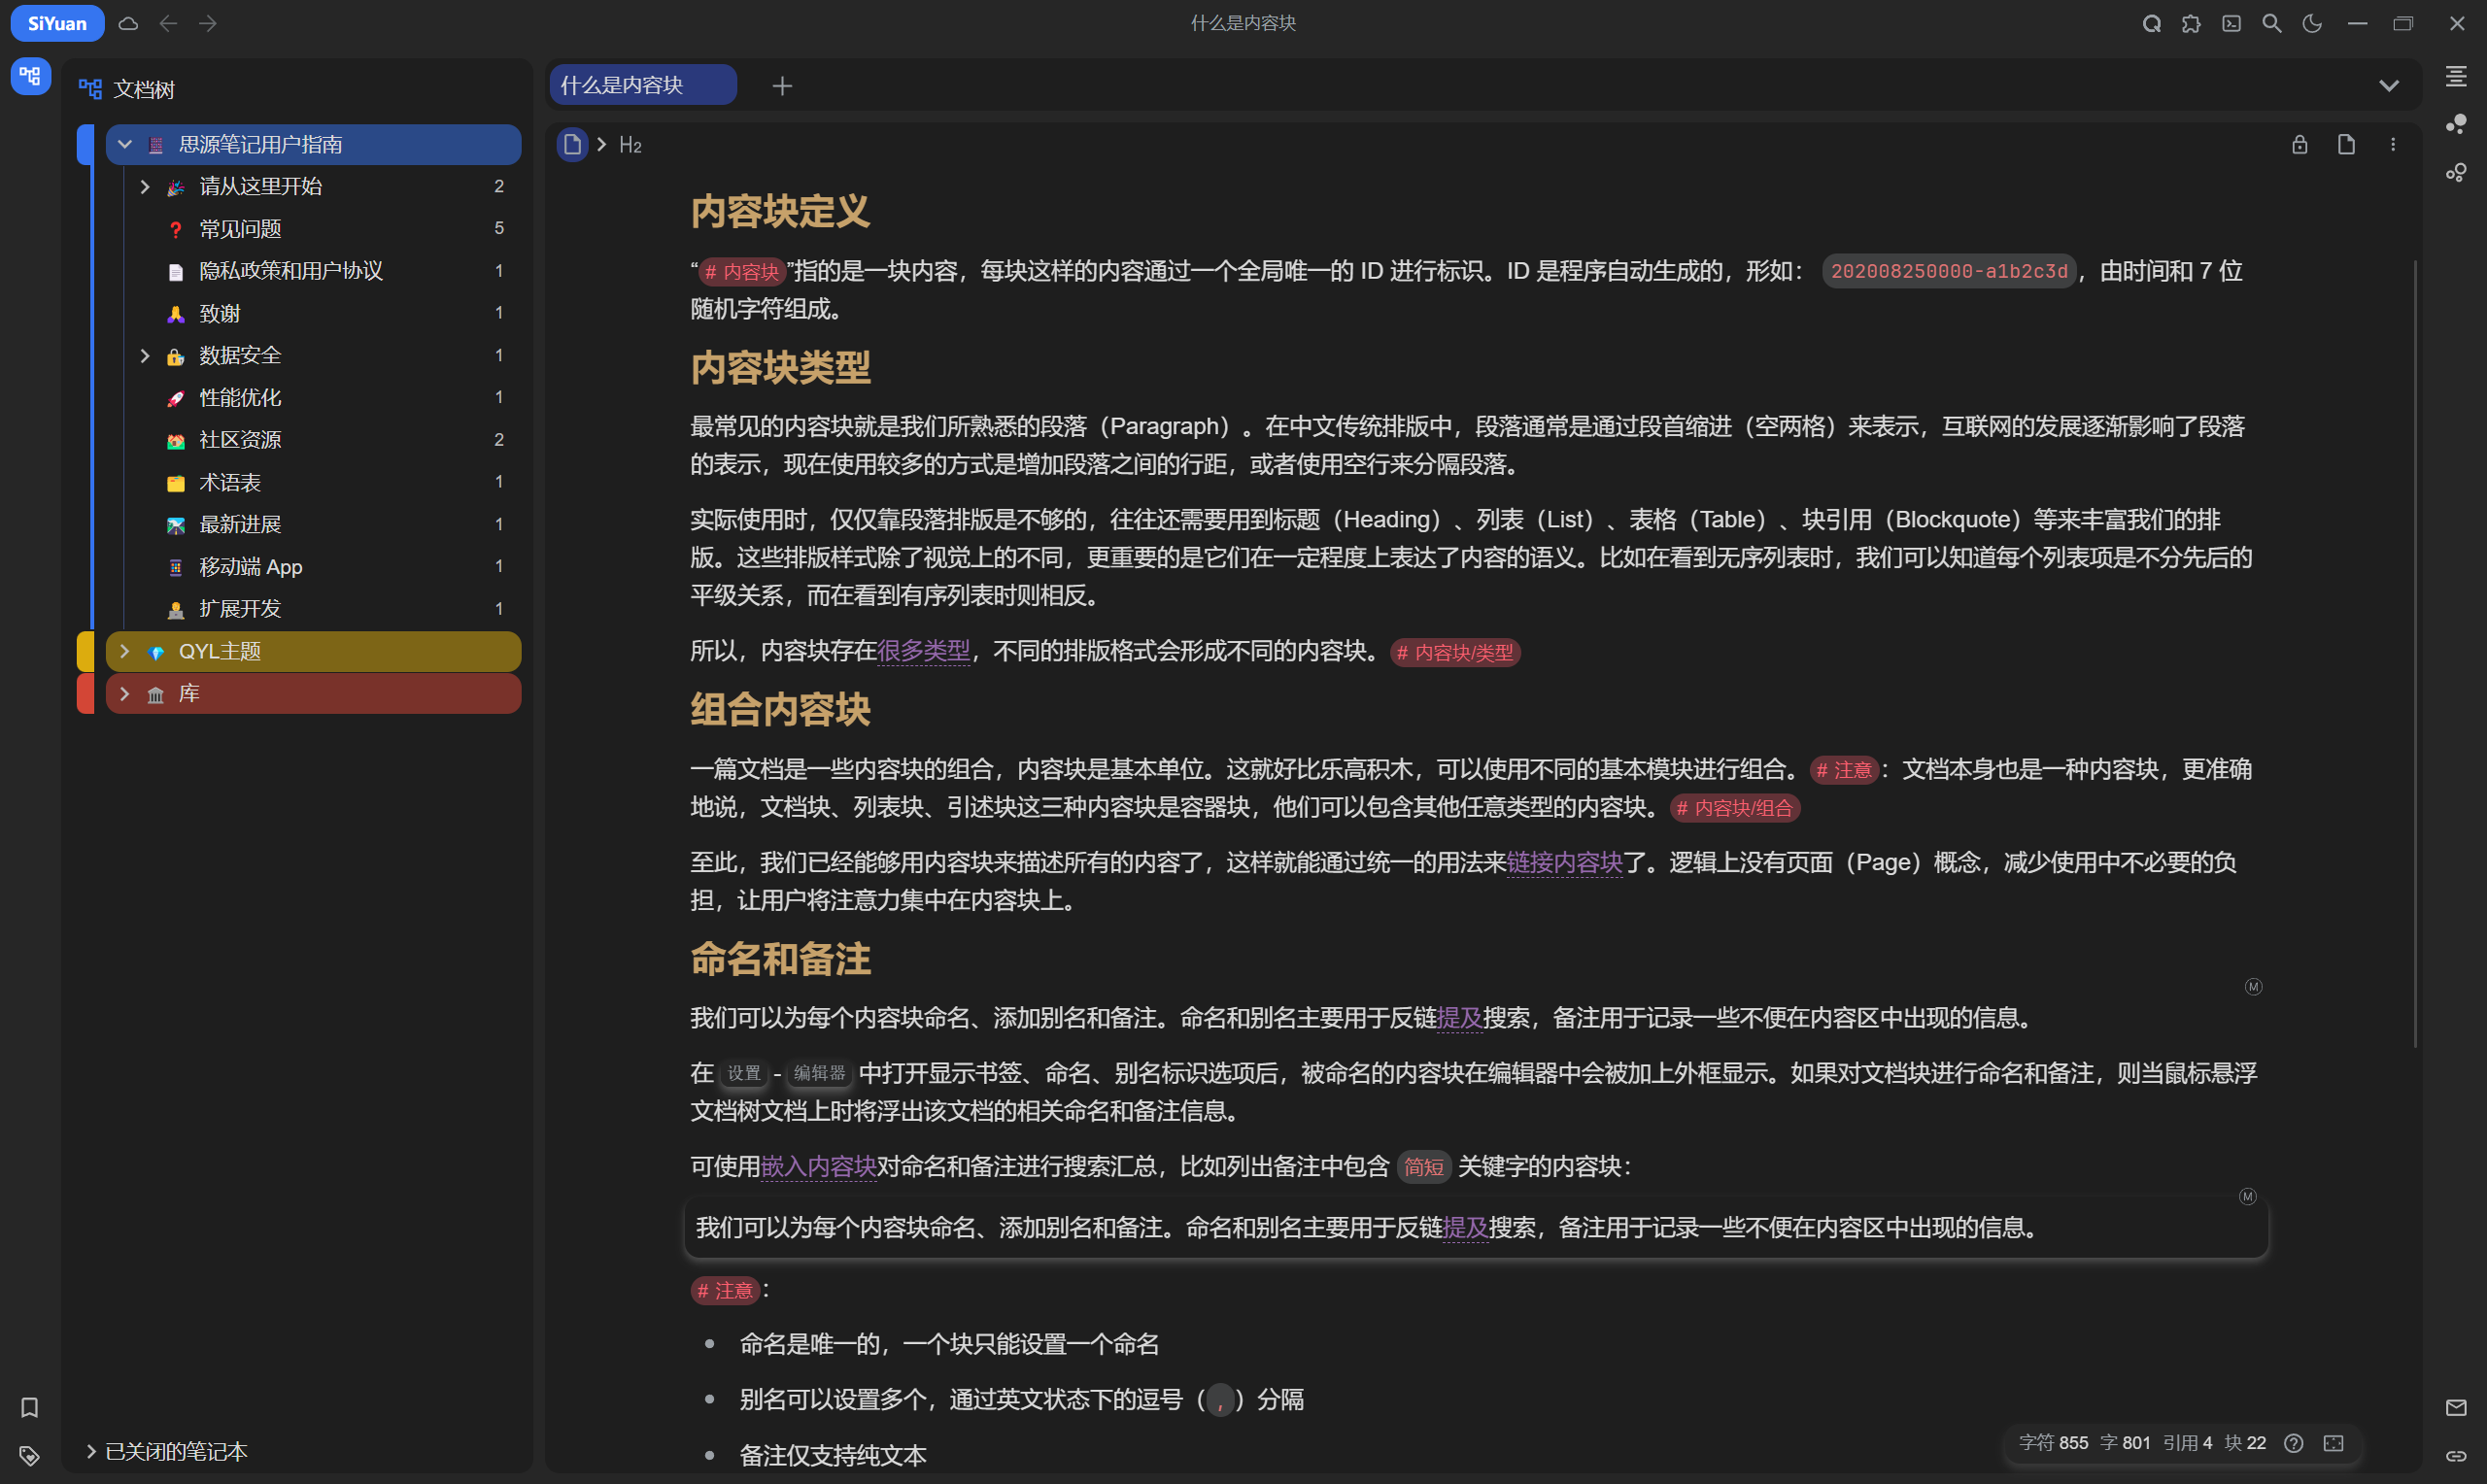Toggle the bookmark panel at bottom left
Image resolution: width=2487 pixels, height=1484 pixels.
[x=29, y=1408]
